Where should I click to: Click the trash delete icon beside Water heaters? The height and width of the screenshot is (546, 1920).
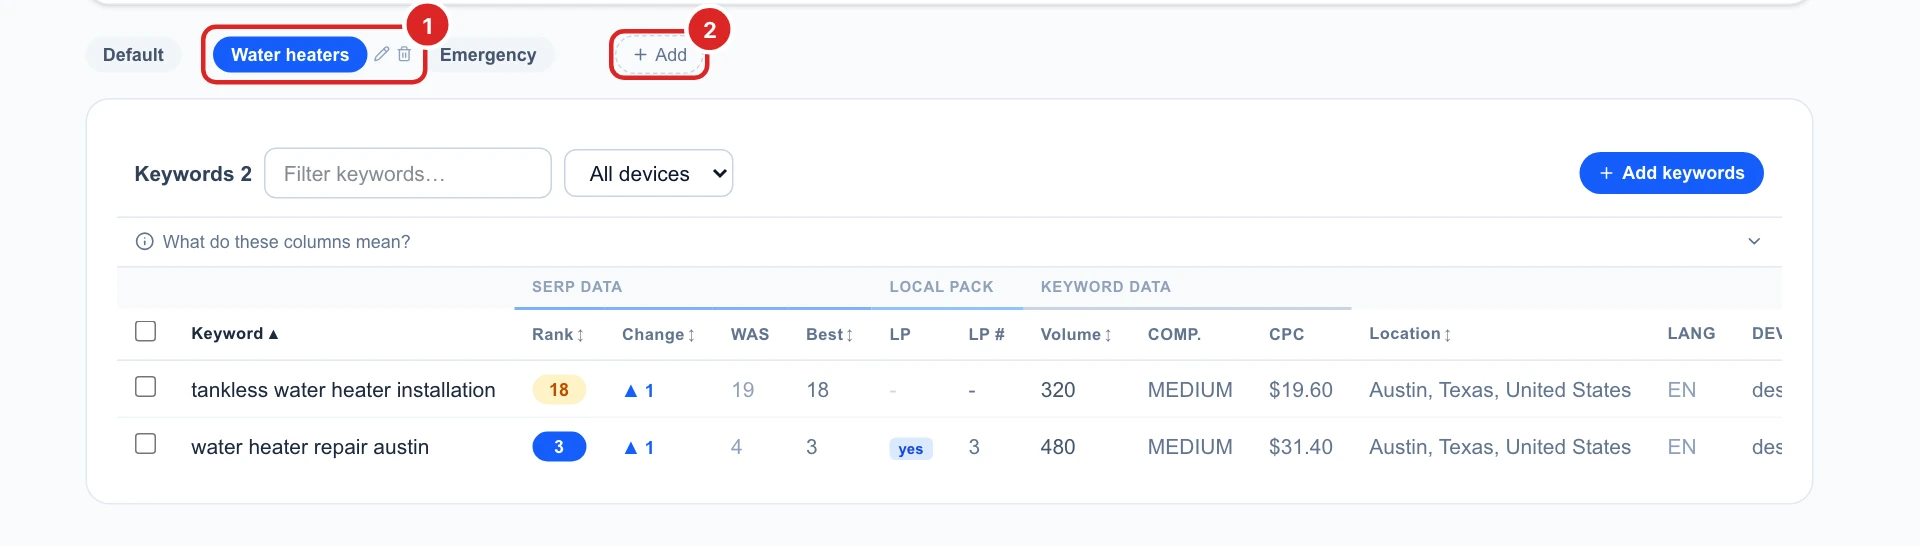[x=404, y=54]
